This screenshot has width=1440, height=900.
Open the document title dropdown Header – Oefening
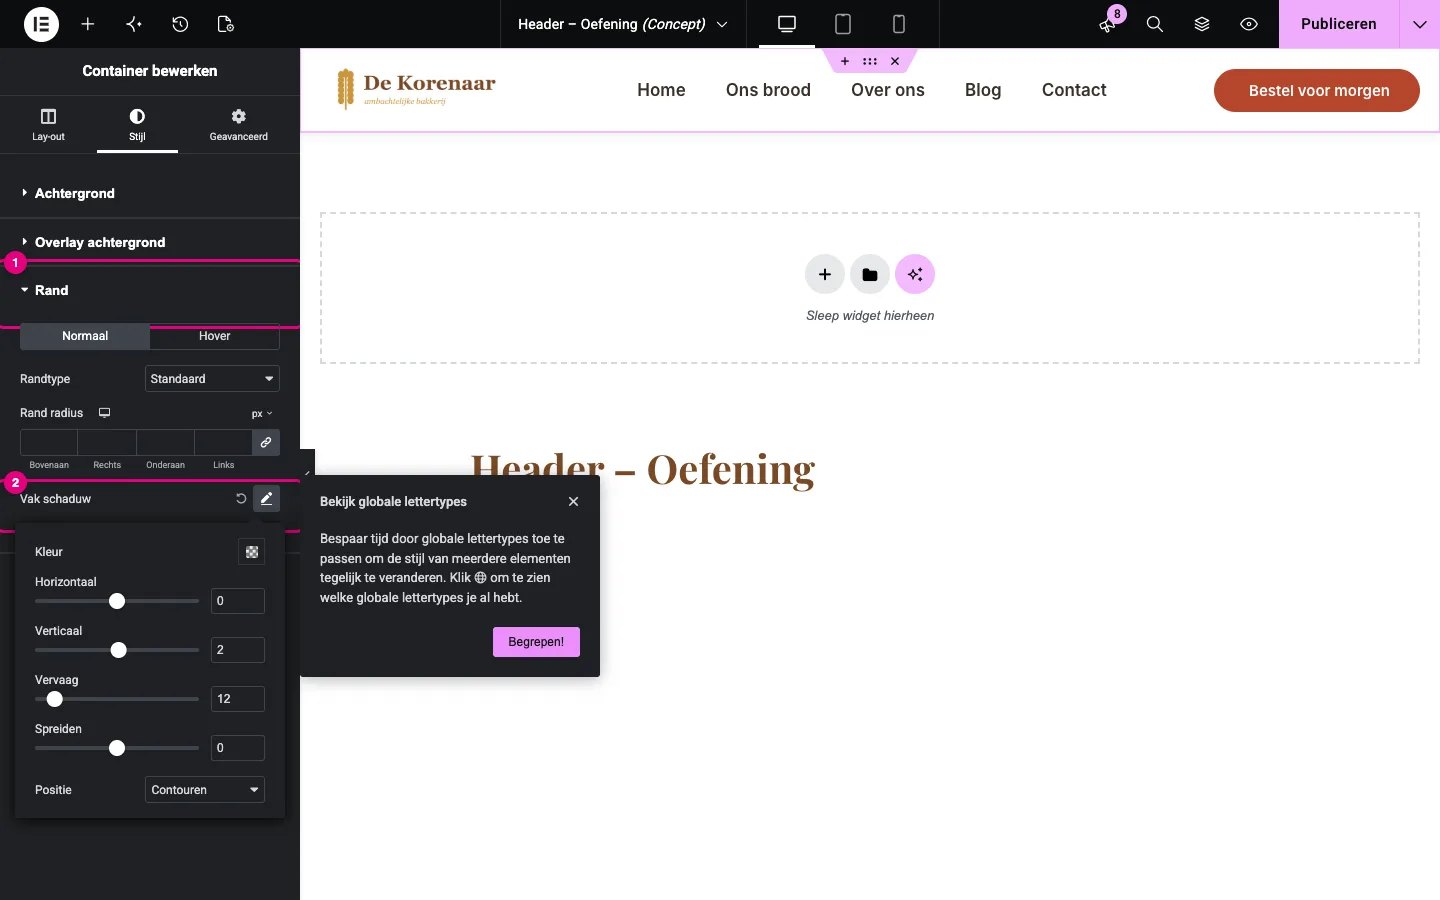[x=623, y=24]
